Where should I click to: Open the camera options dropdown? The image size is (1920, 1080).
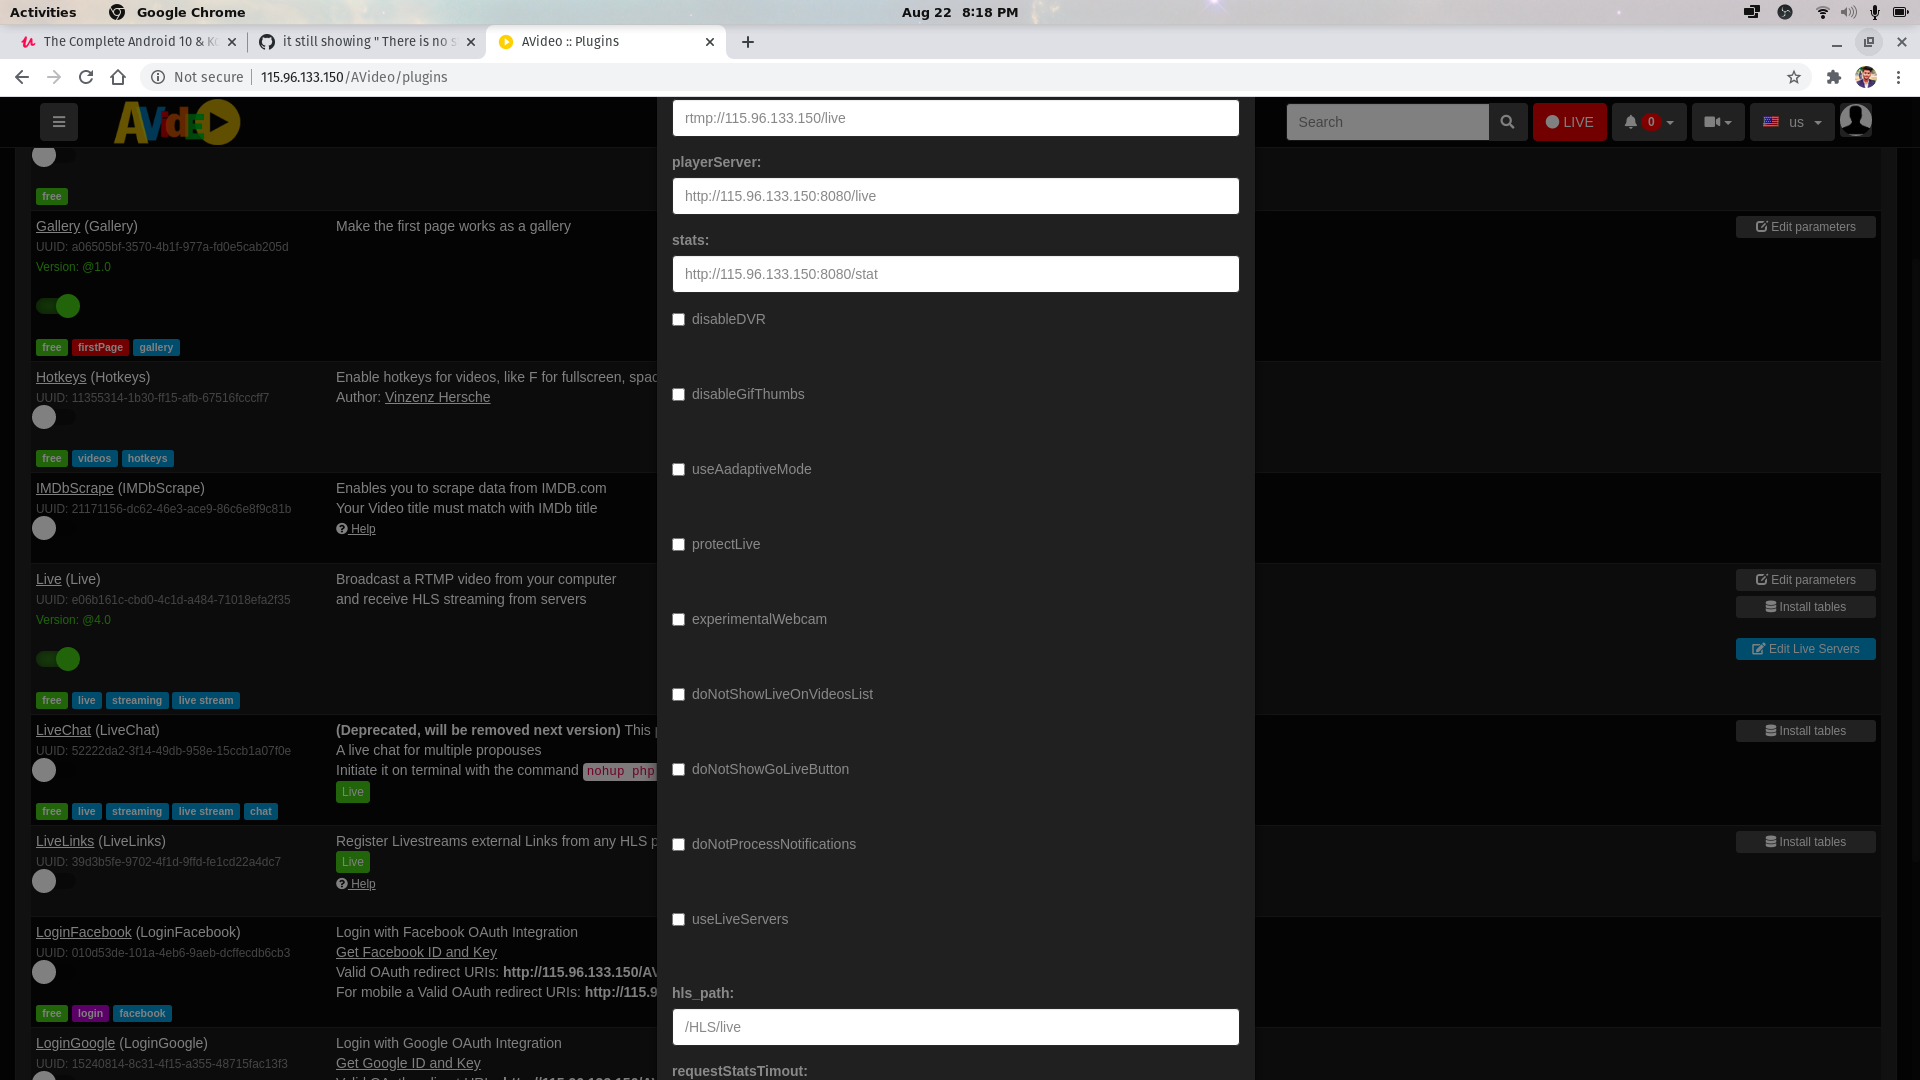(1718, 121)
